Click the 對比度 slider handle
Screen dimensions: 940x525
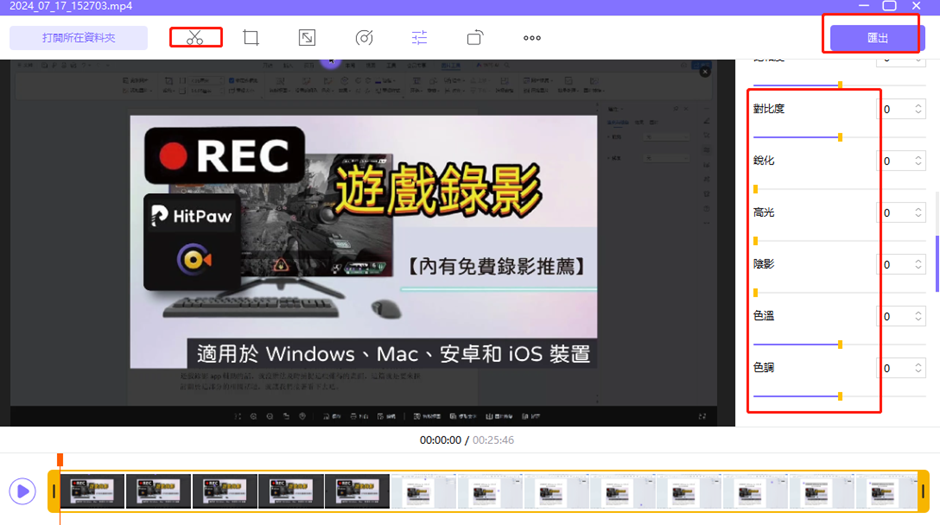(840, 137)
